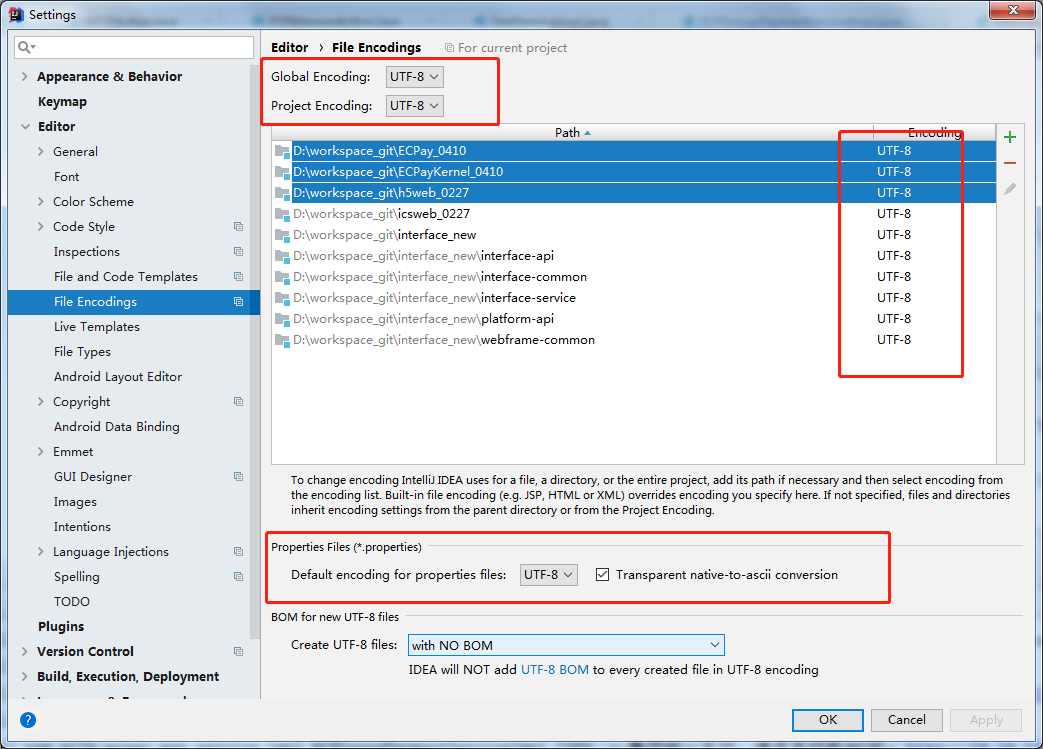Toggle Transparent native-to-ascii conversion checkbox
The image size is (1043, 749).
pyautogui.click(x=602, y=575)
